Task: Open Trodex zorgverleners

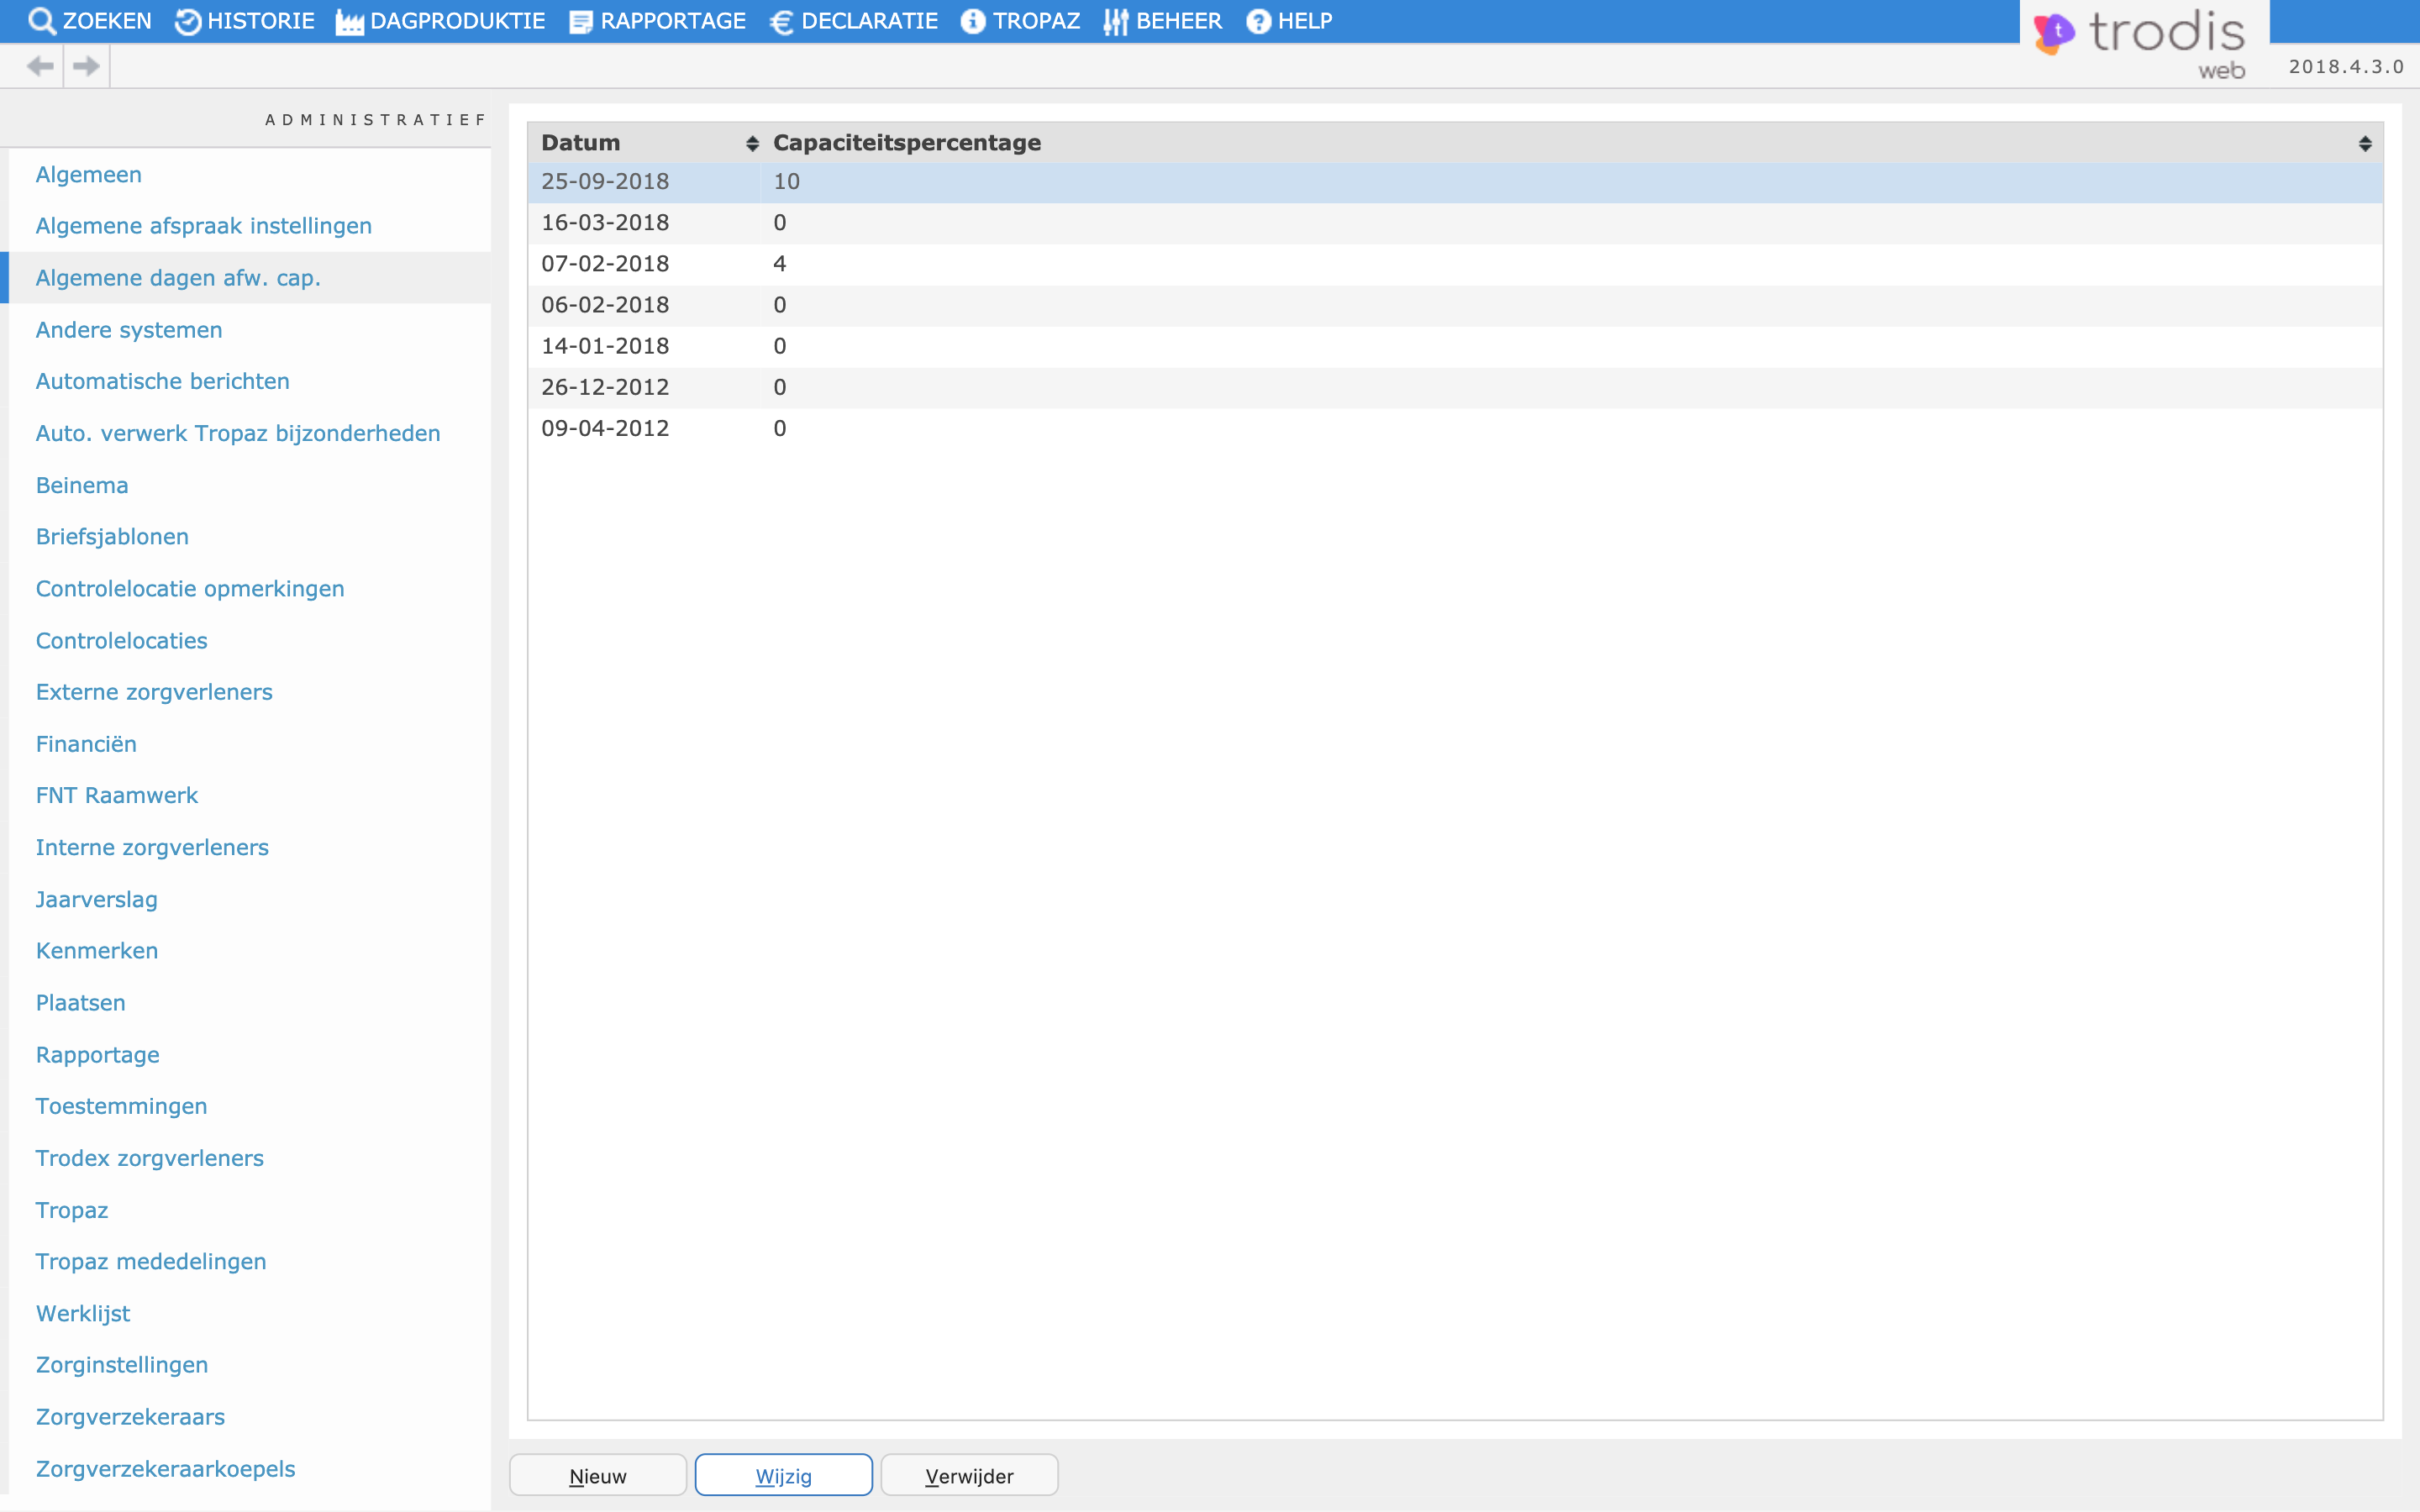Action: click(x=150, y=1158)
